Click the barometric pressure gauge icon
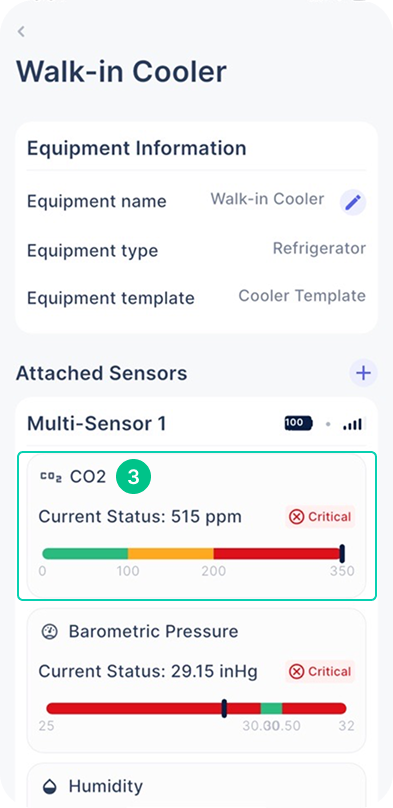The width and height of the screenshot is (393, 808). pos(49,632)
